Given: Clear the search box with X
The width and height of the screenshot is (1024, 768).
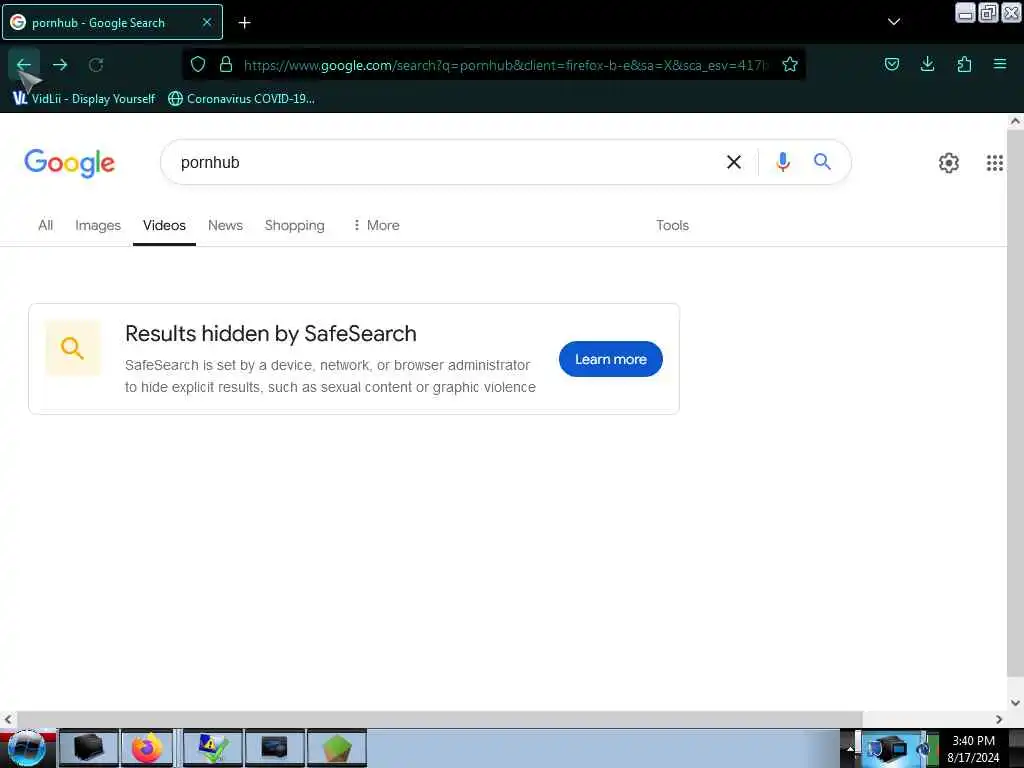Looking at the screenshot, I should [x=734, y=162].
